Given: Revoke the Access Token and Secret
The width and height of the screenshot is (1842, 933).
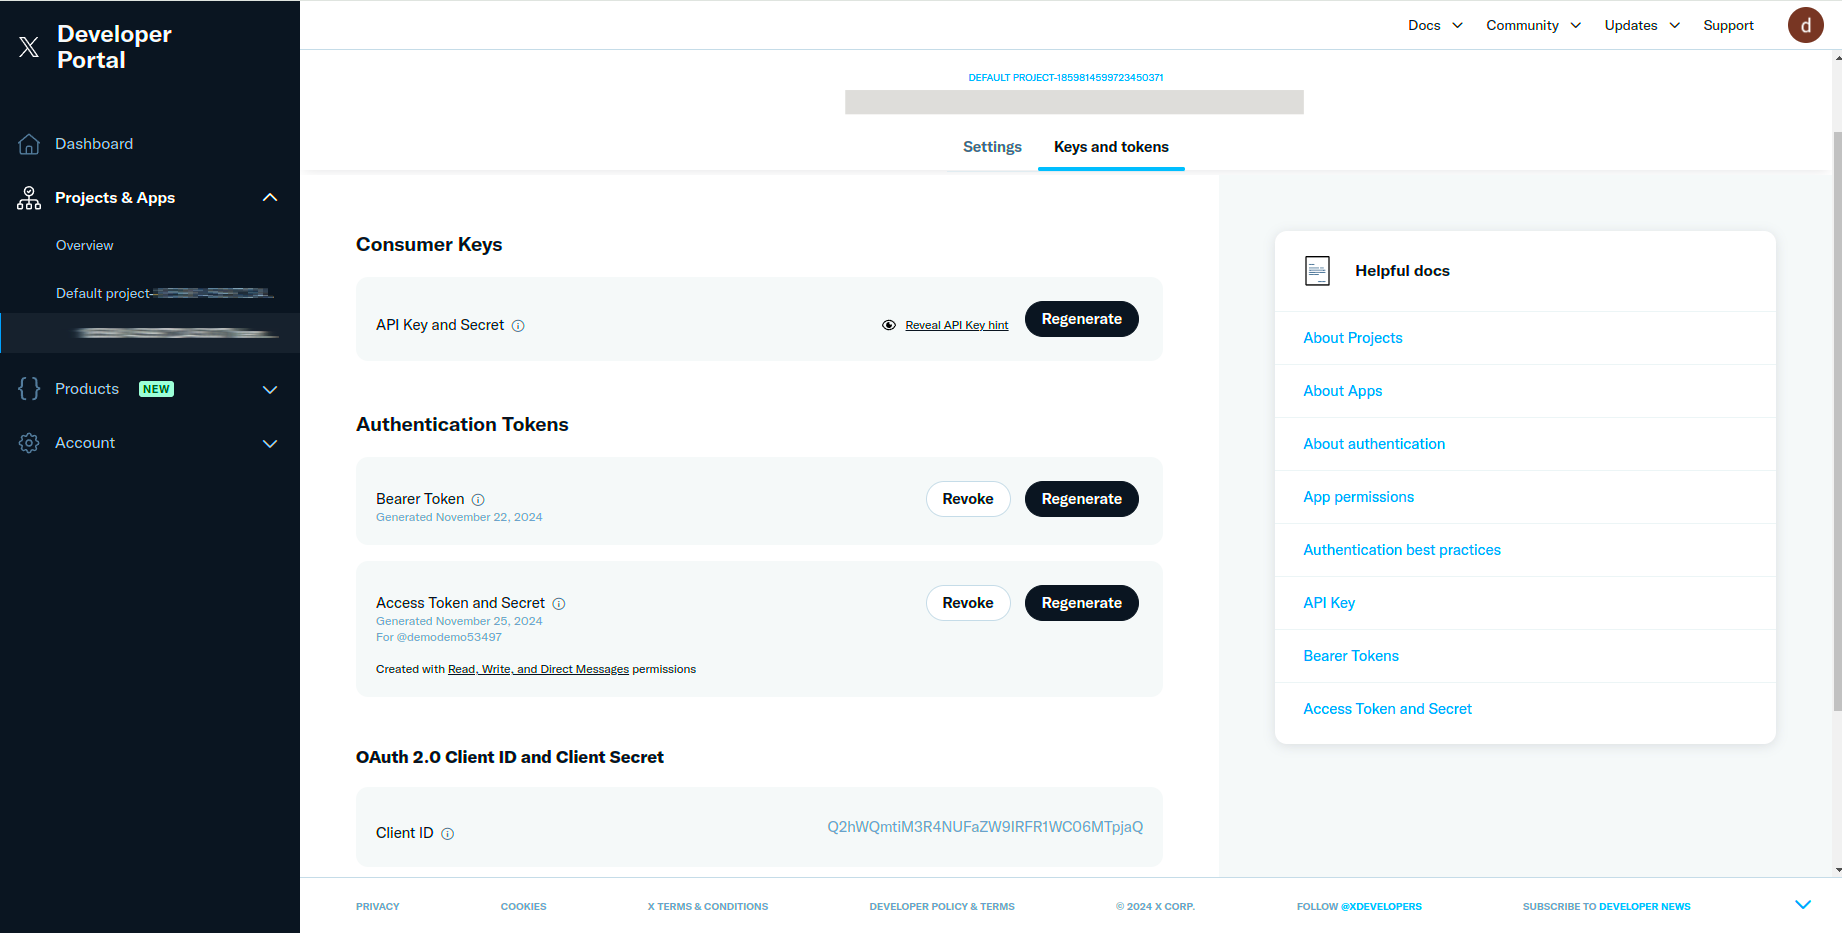Looking at the screenshot, I should pos(968,603).
